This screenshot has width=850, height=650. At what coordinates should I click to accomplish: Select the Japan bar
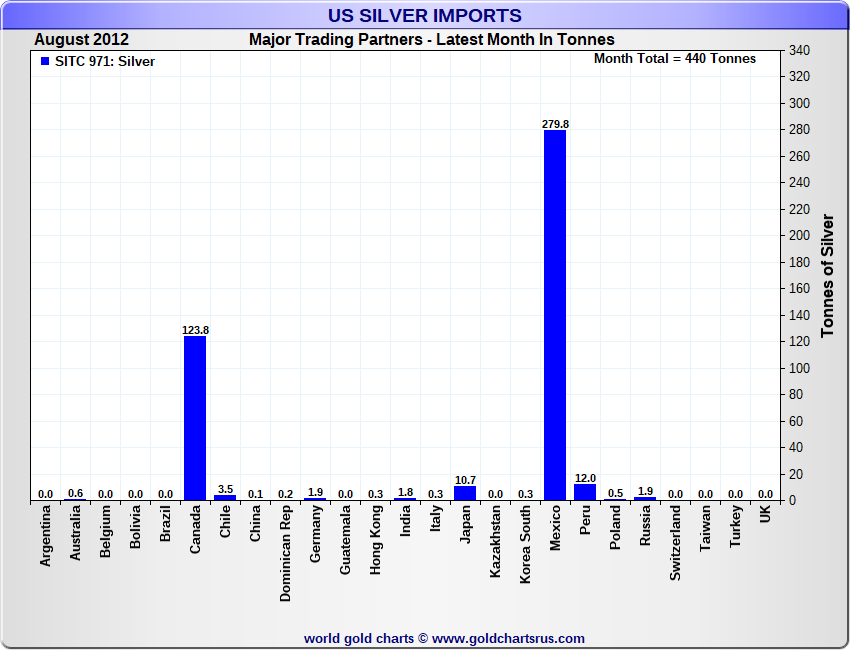pyautogui.click(x=465, y=493)
